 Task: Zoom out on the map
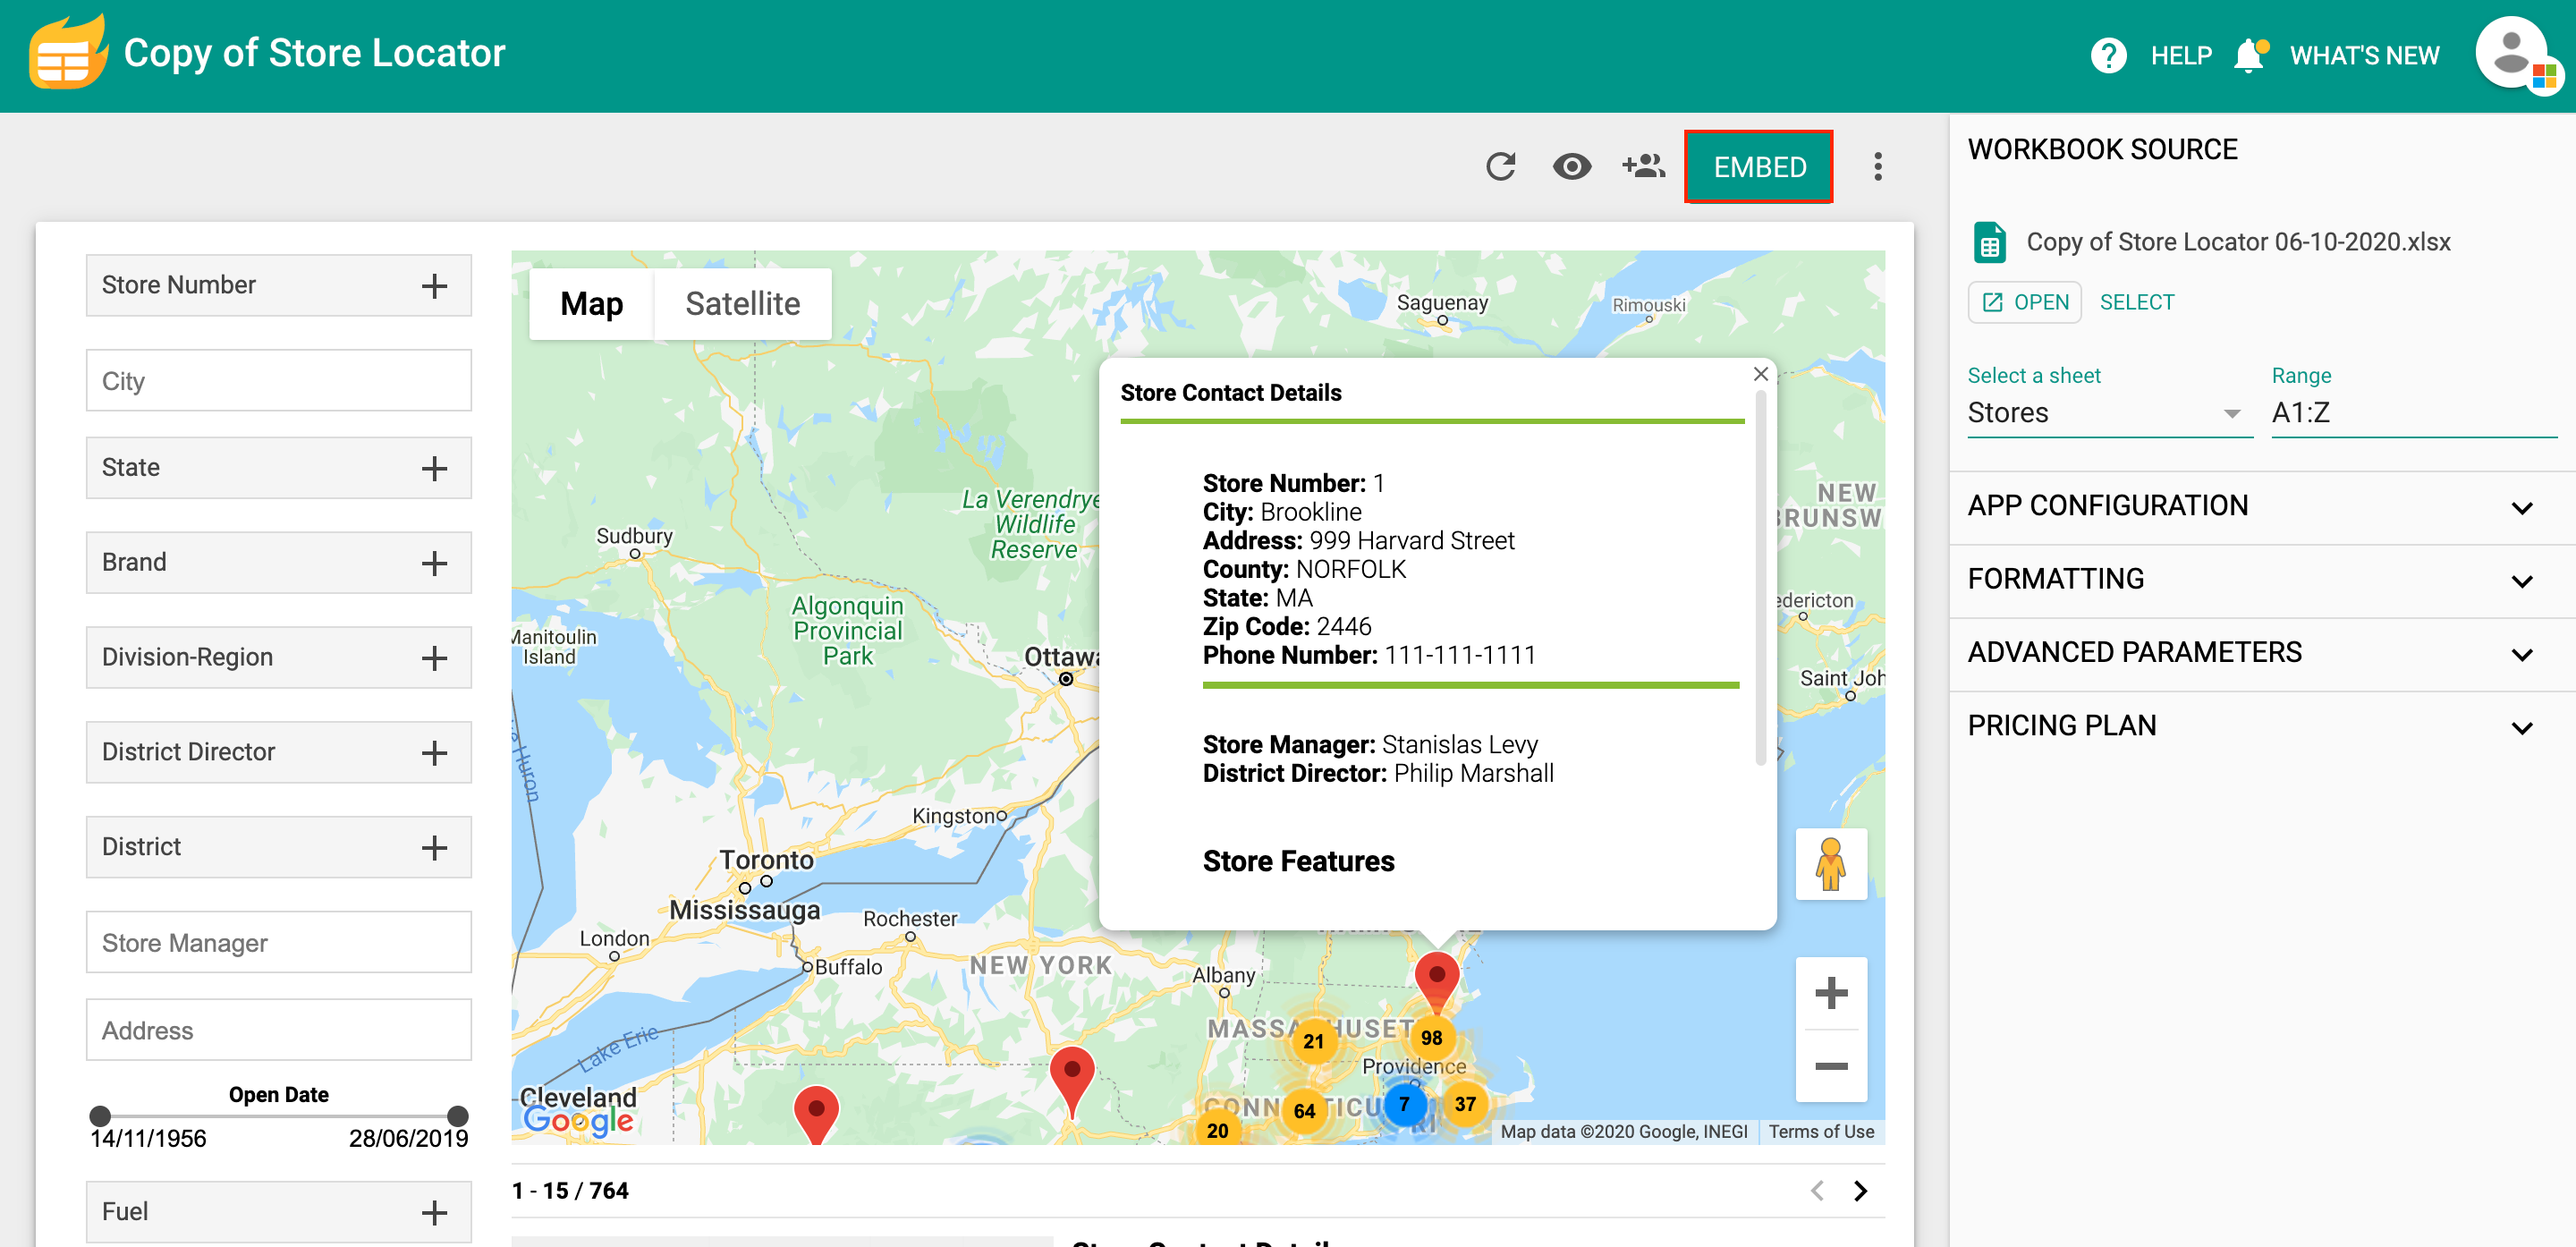click(x=1831, y=1066)
